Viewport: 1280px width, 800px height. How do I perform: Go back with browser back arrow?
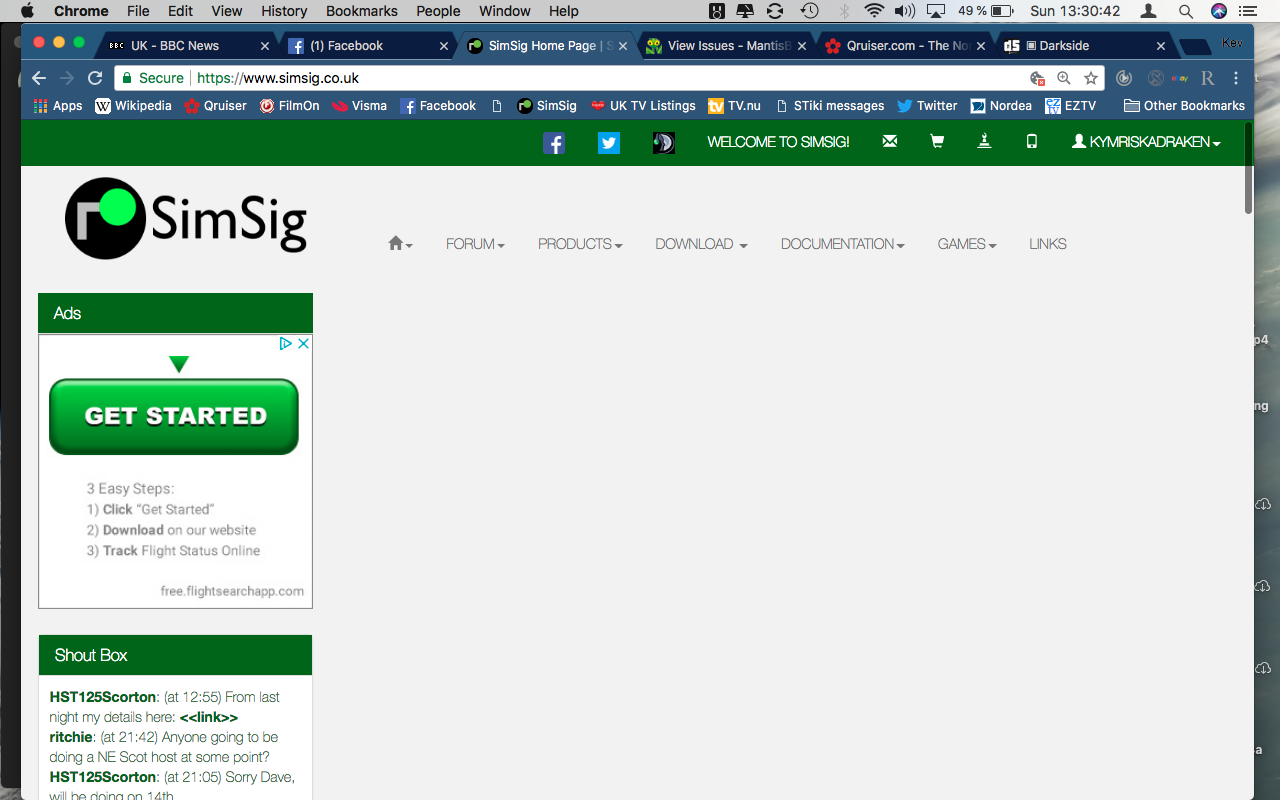coord(39,78)
